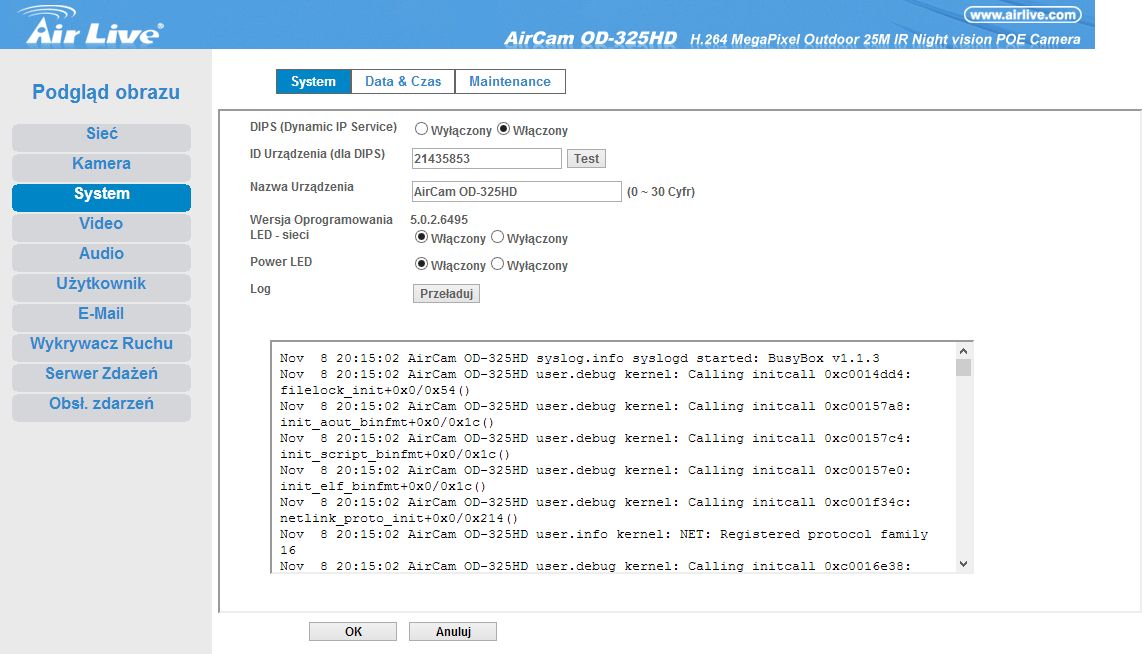Click the log scrollbar down arrow

pyautogui.click(x=964, y=564)
